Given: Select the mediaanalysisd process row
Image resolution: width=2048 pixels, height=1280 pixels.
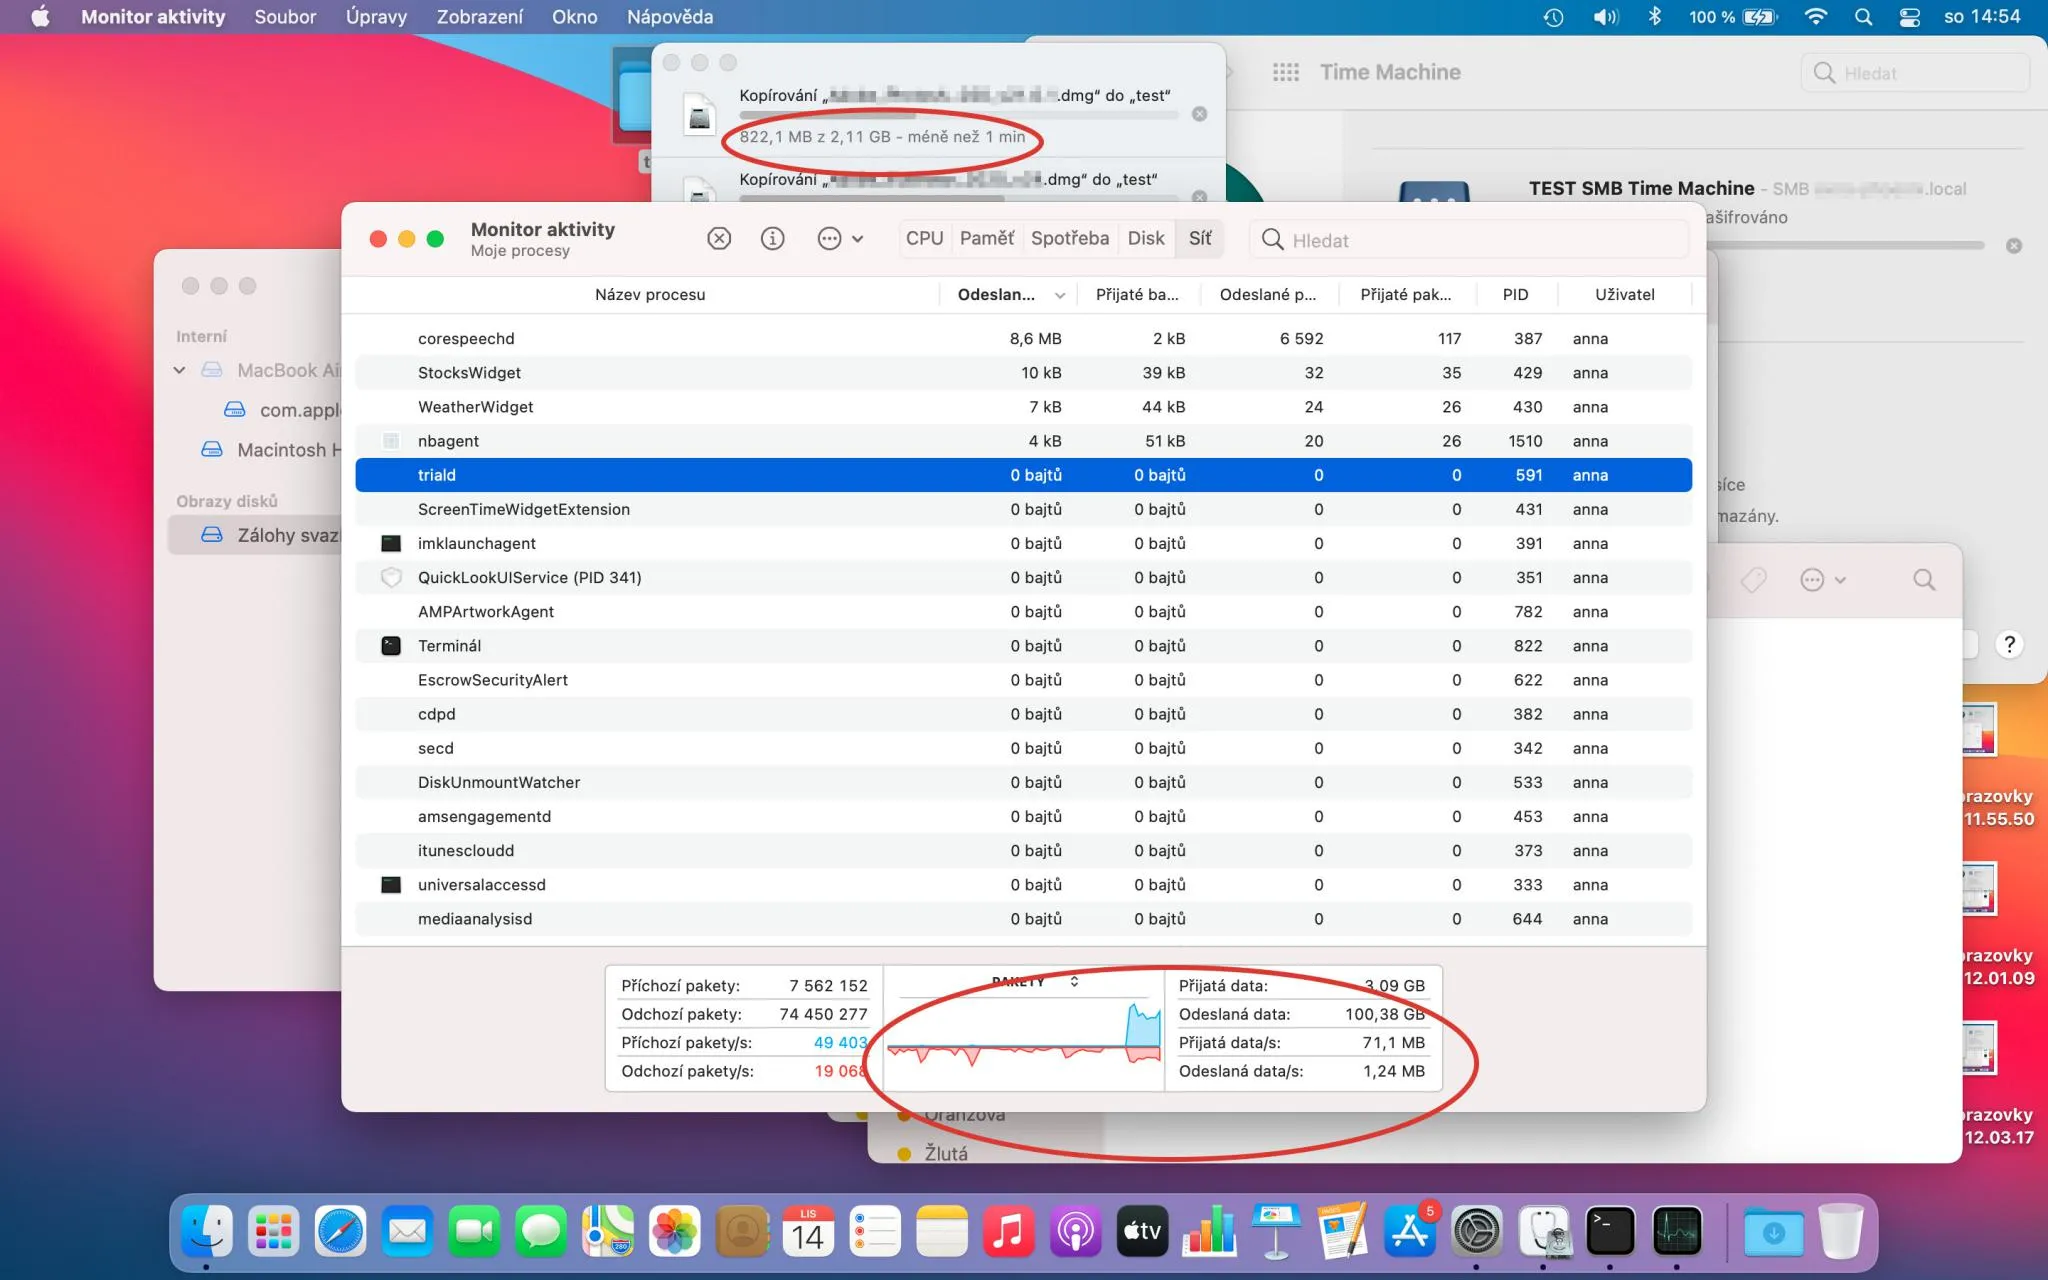Looking at the screenshot, I should point(1023,919).
